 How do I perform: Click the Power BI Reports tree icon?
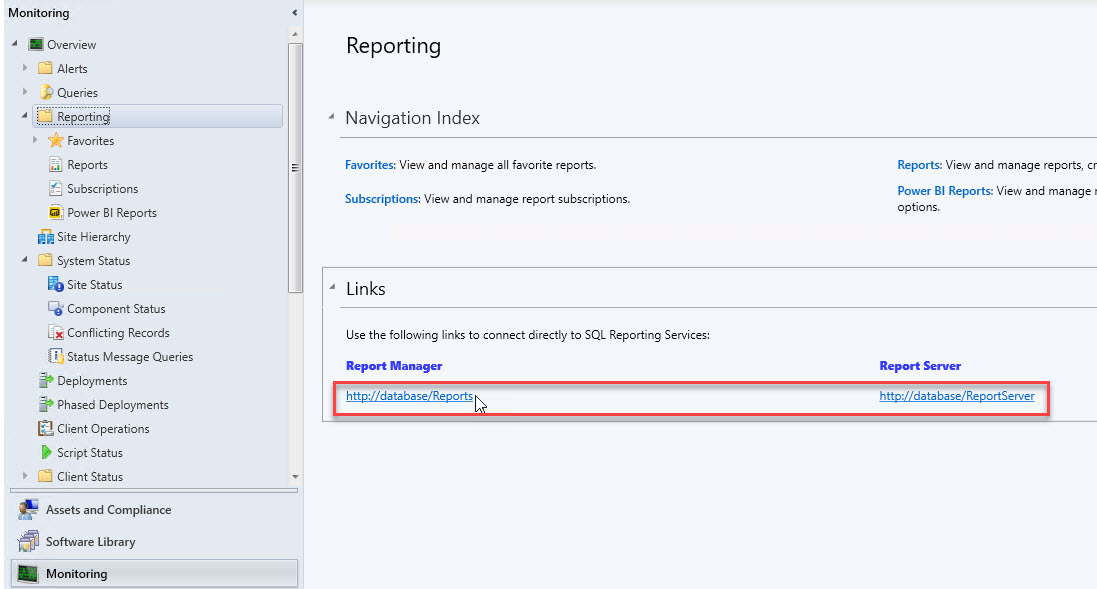tap(56, 213)
